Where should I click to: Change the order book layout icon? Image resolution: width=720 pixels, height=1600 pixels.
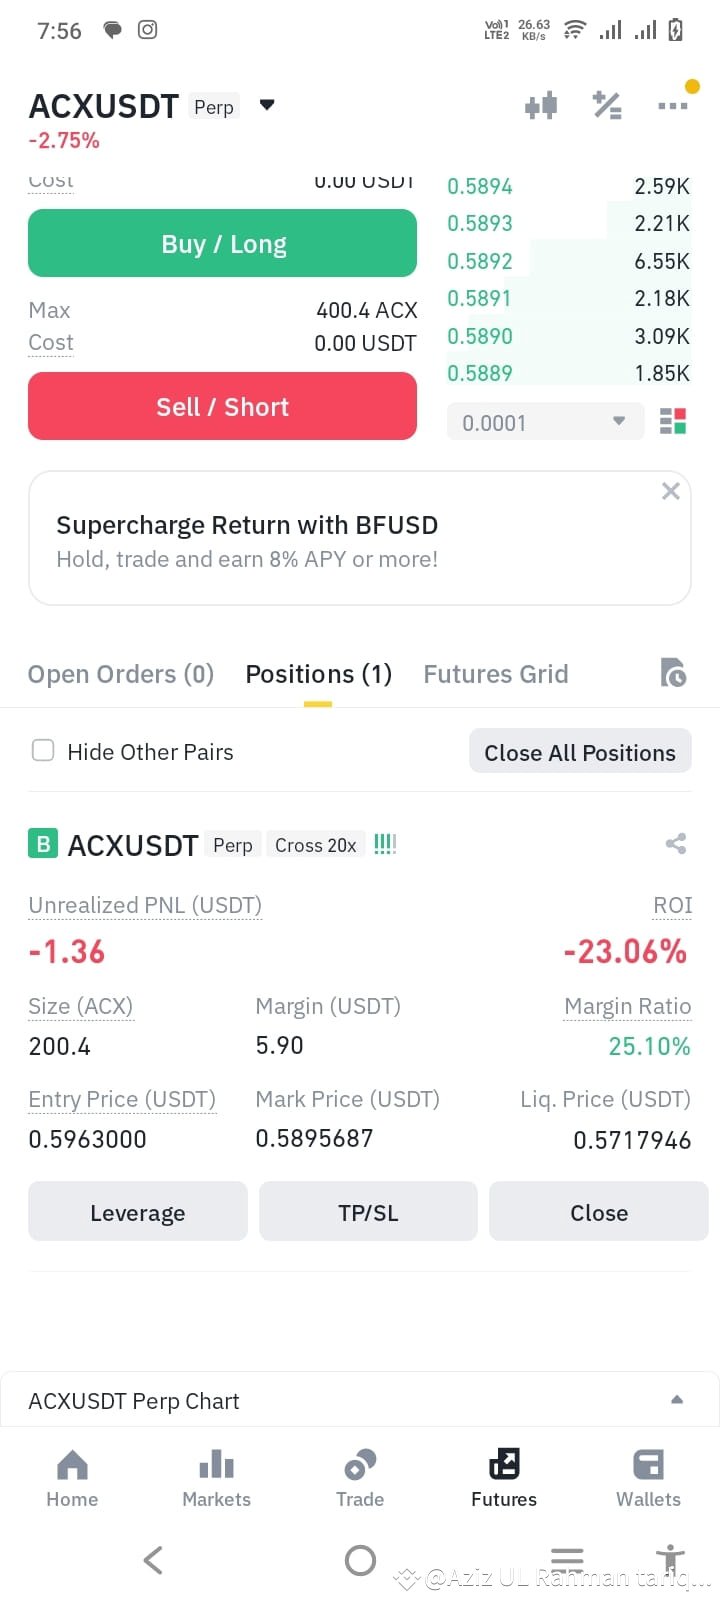[673, 422]
